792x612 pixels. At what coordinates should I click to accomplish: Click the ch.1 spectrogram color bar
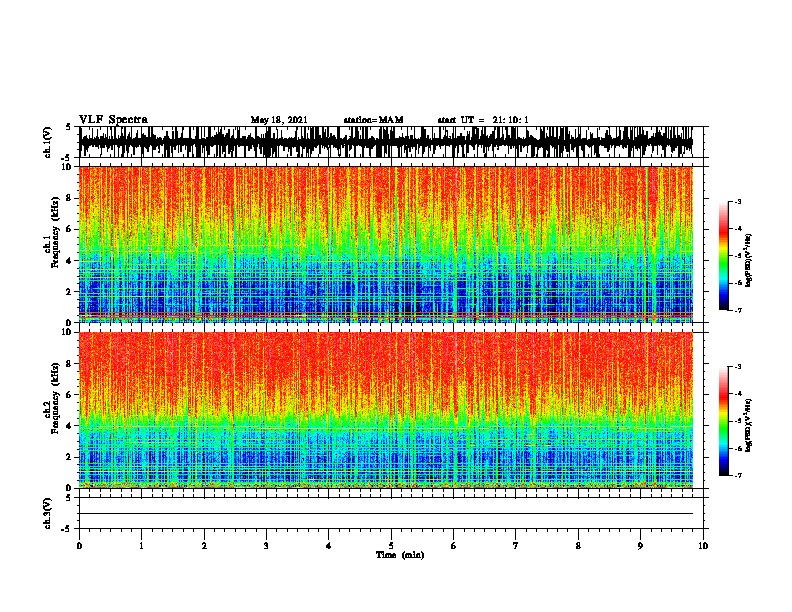pyautogui.click(x=723, y=256)
